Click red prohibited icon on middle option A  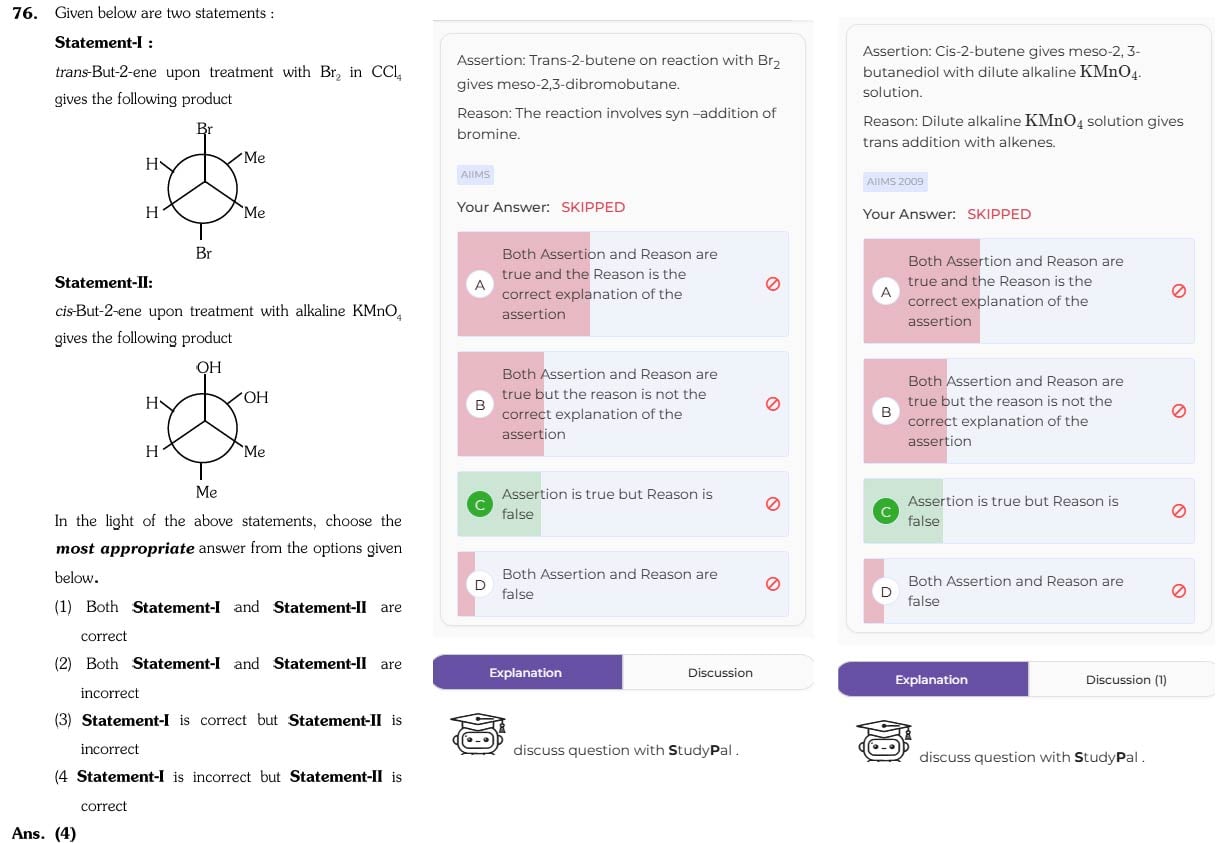pos(772,284)
